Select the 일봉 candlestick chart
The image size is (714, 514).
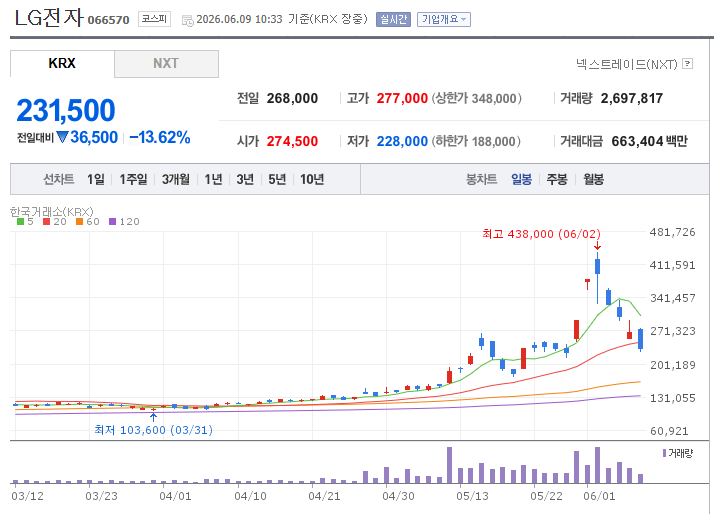(521, 179)
